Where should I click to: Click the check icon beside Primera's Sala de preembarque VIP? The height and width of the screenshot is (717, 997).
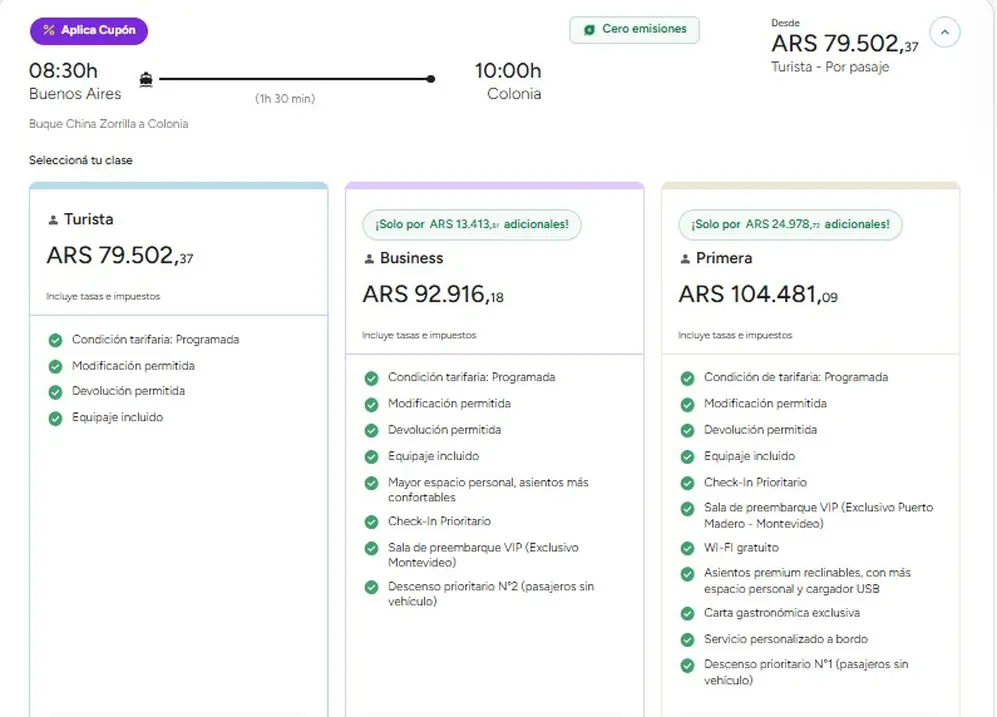[687, 509]
